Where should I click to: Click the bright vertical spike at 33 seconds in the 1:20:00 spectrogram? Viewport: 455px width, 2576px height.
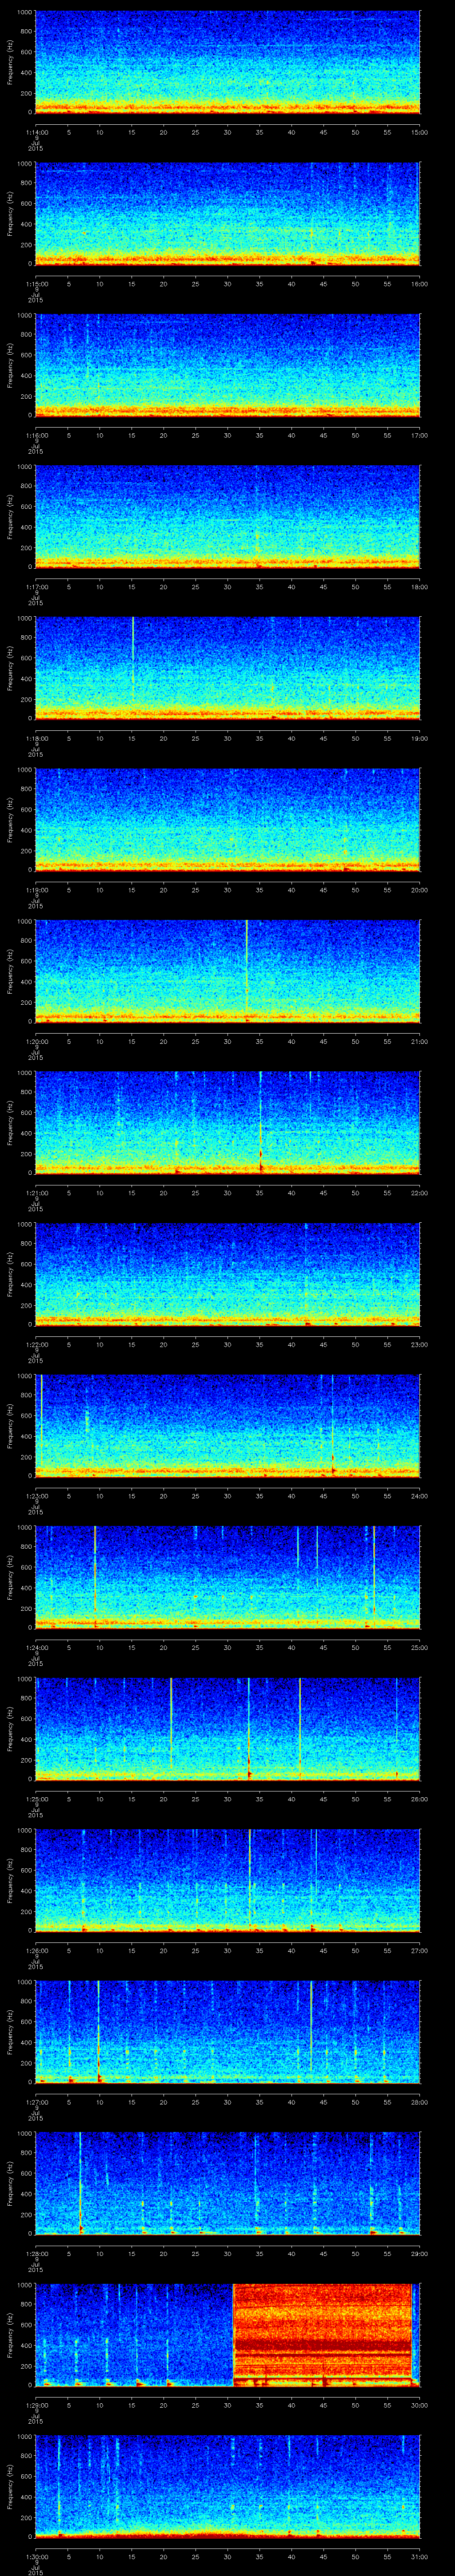[x=246, y=970]
